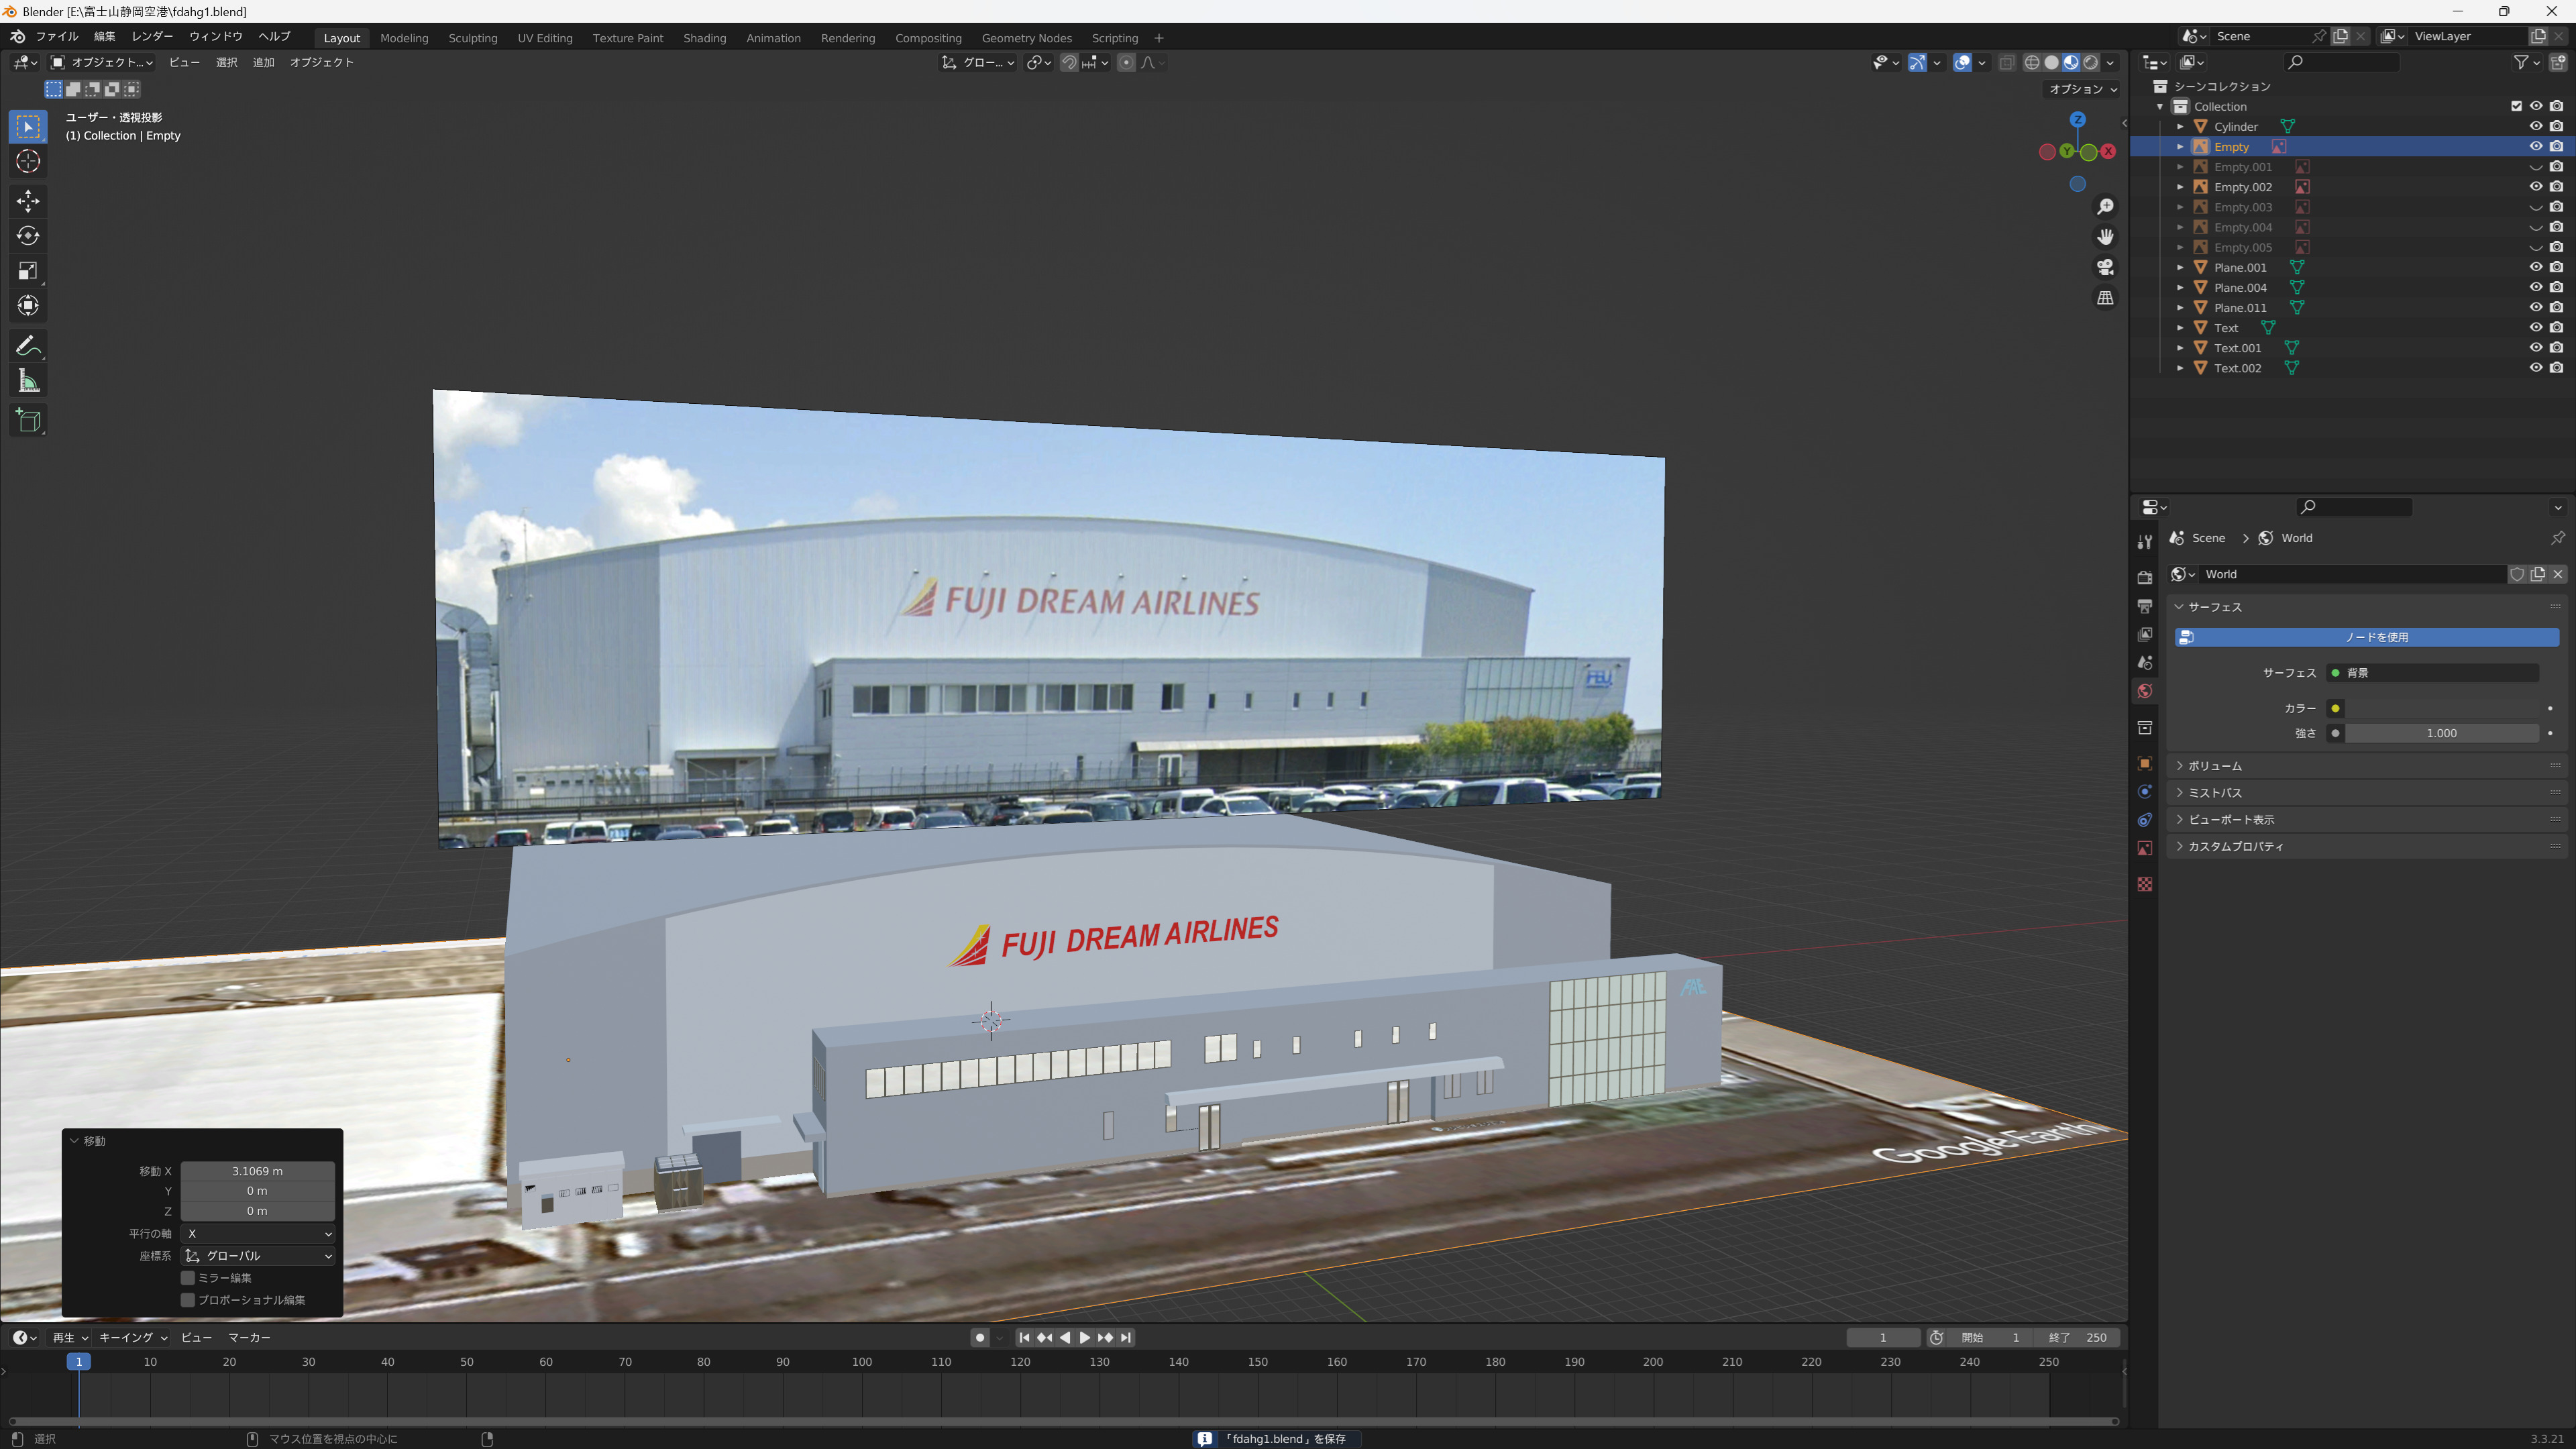The width and height of the screenshot is (2576, 1449).
Task: Play the animation forward
Action: click(1085, 1338)
